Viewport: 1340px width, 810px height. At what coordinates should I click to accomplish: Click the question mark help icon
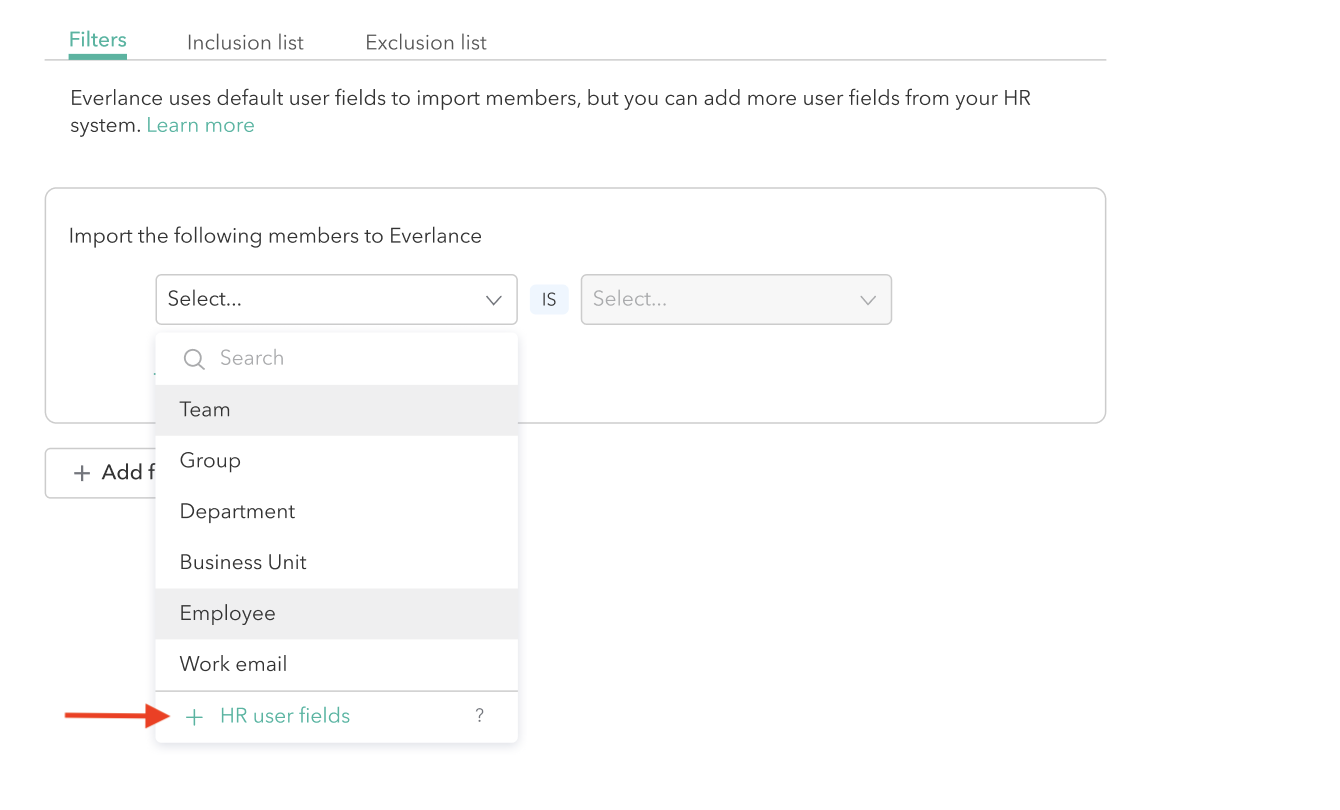[480, 716]
